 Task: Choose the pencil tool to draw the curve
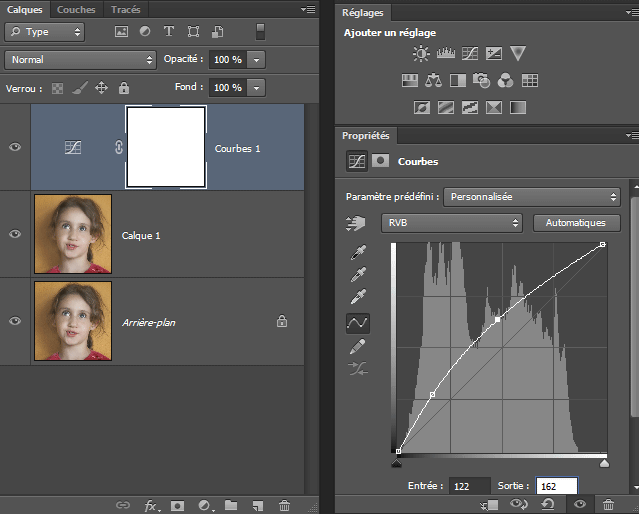pos(356,346)
